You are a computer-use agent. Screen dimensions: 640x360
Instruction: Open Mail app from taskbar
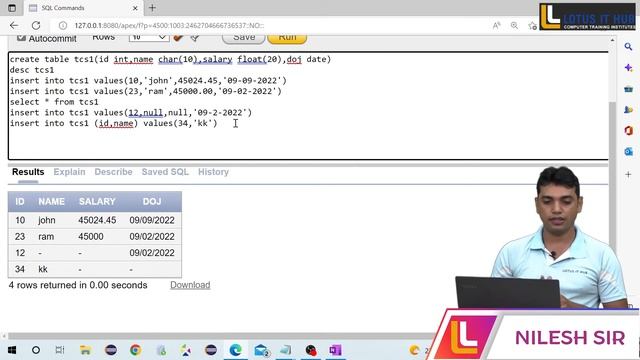(x=261, y=350)
